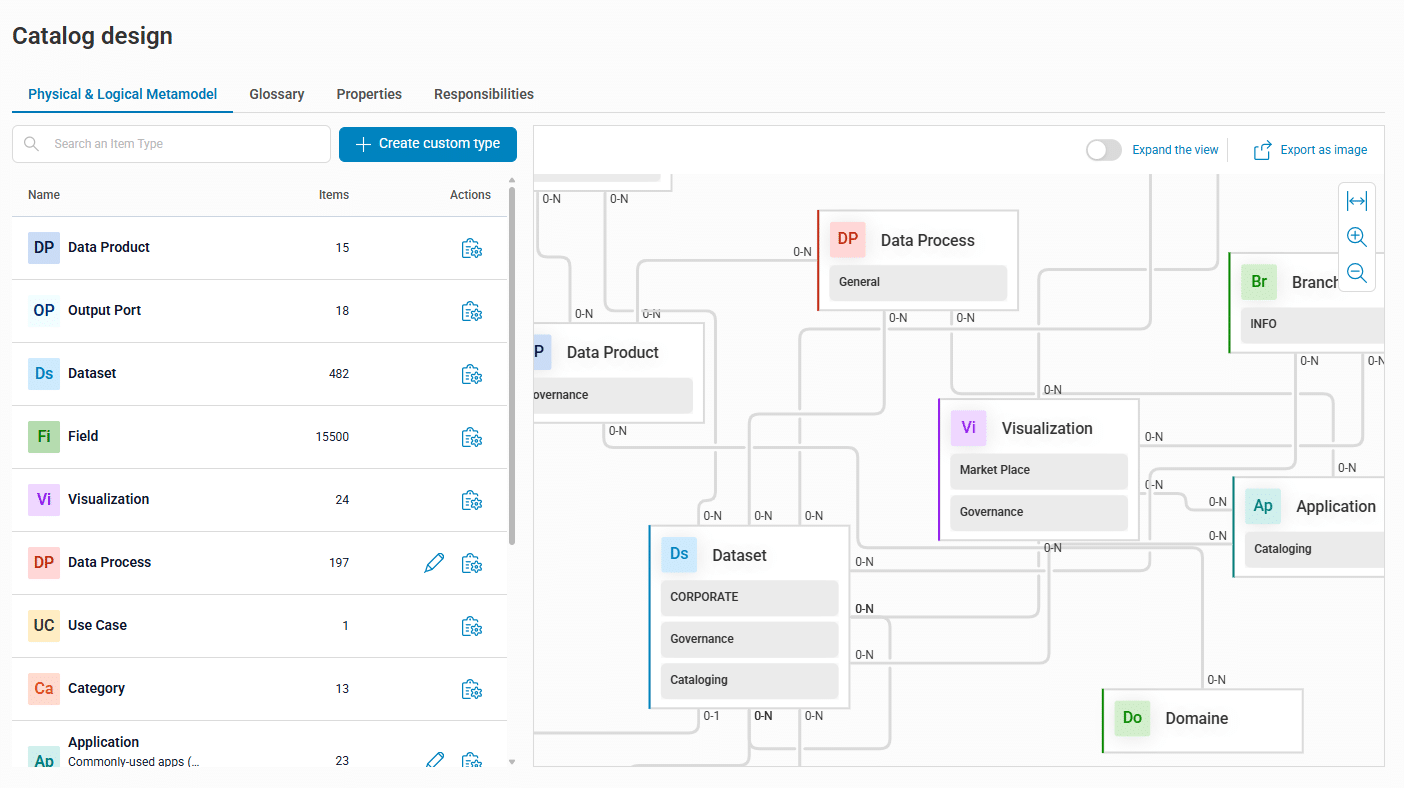
Task: Click the pencil edit icon for Data Process
Action: 434,563
